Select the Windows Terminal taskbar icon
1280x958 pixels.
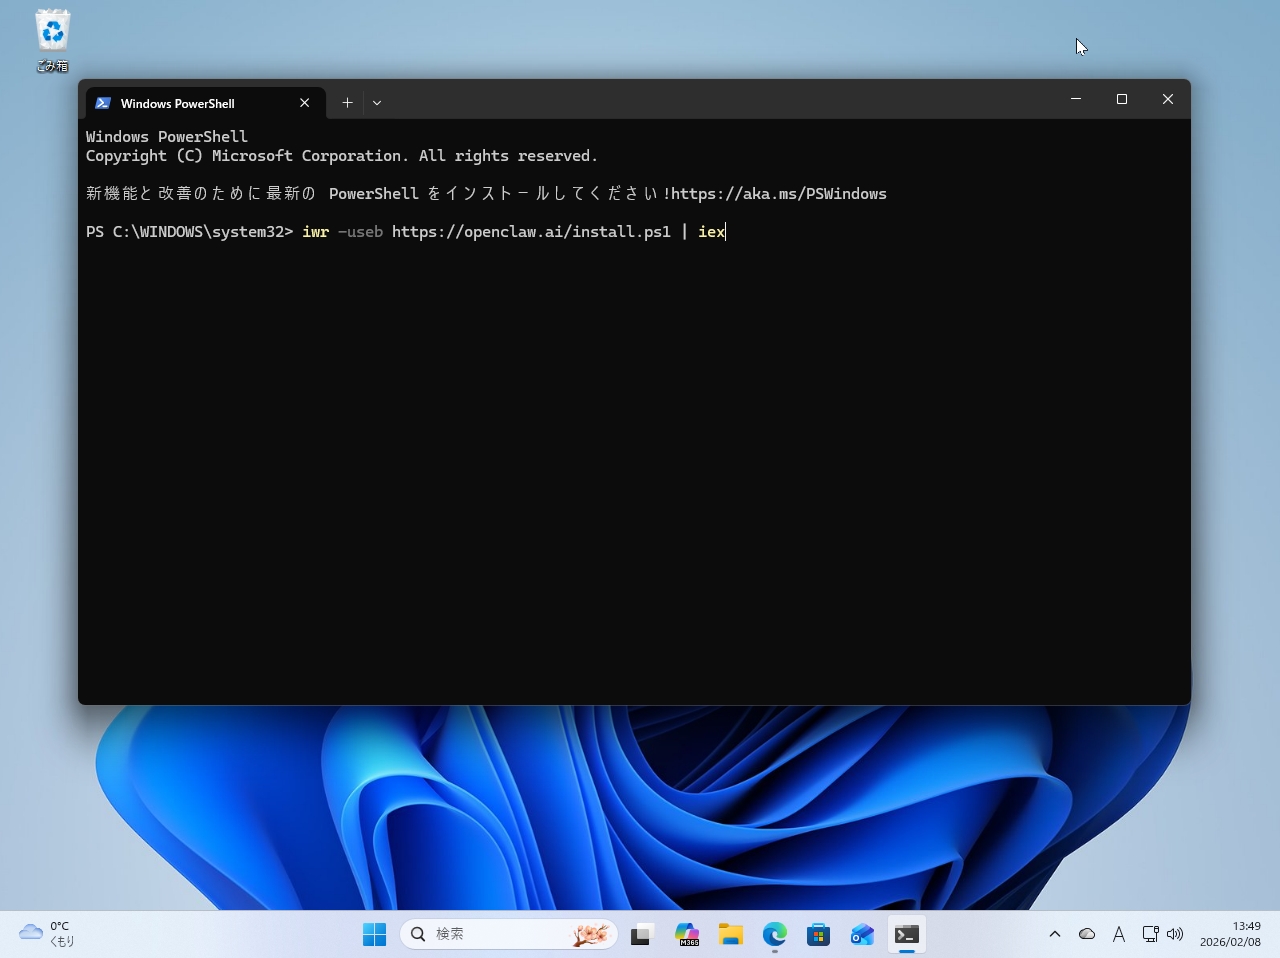pyautogui.click(x=906, y=934)
